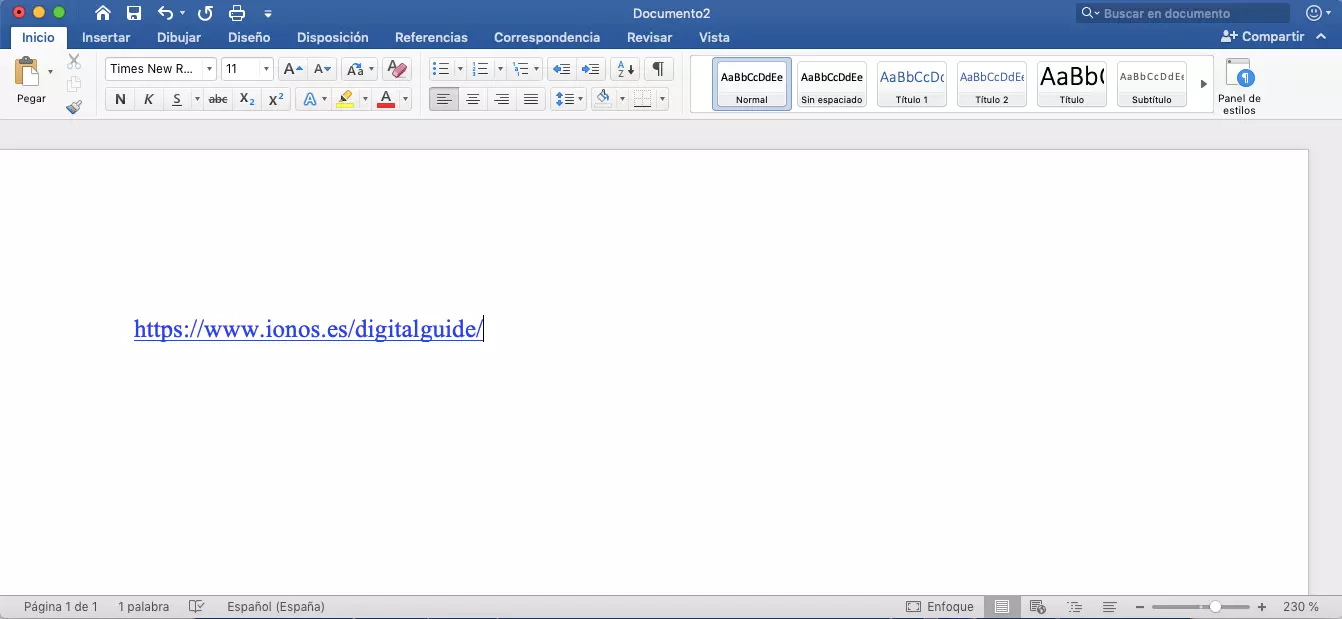
Task: Insert a multilevel list
Action: point(520,69)
